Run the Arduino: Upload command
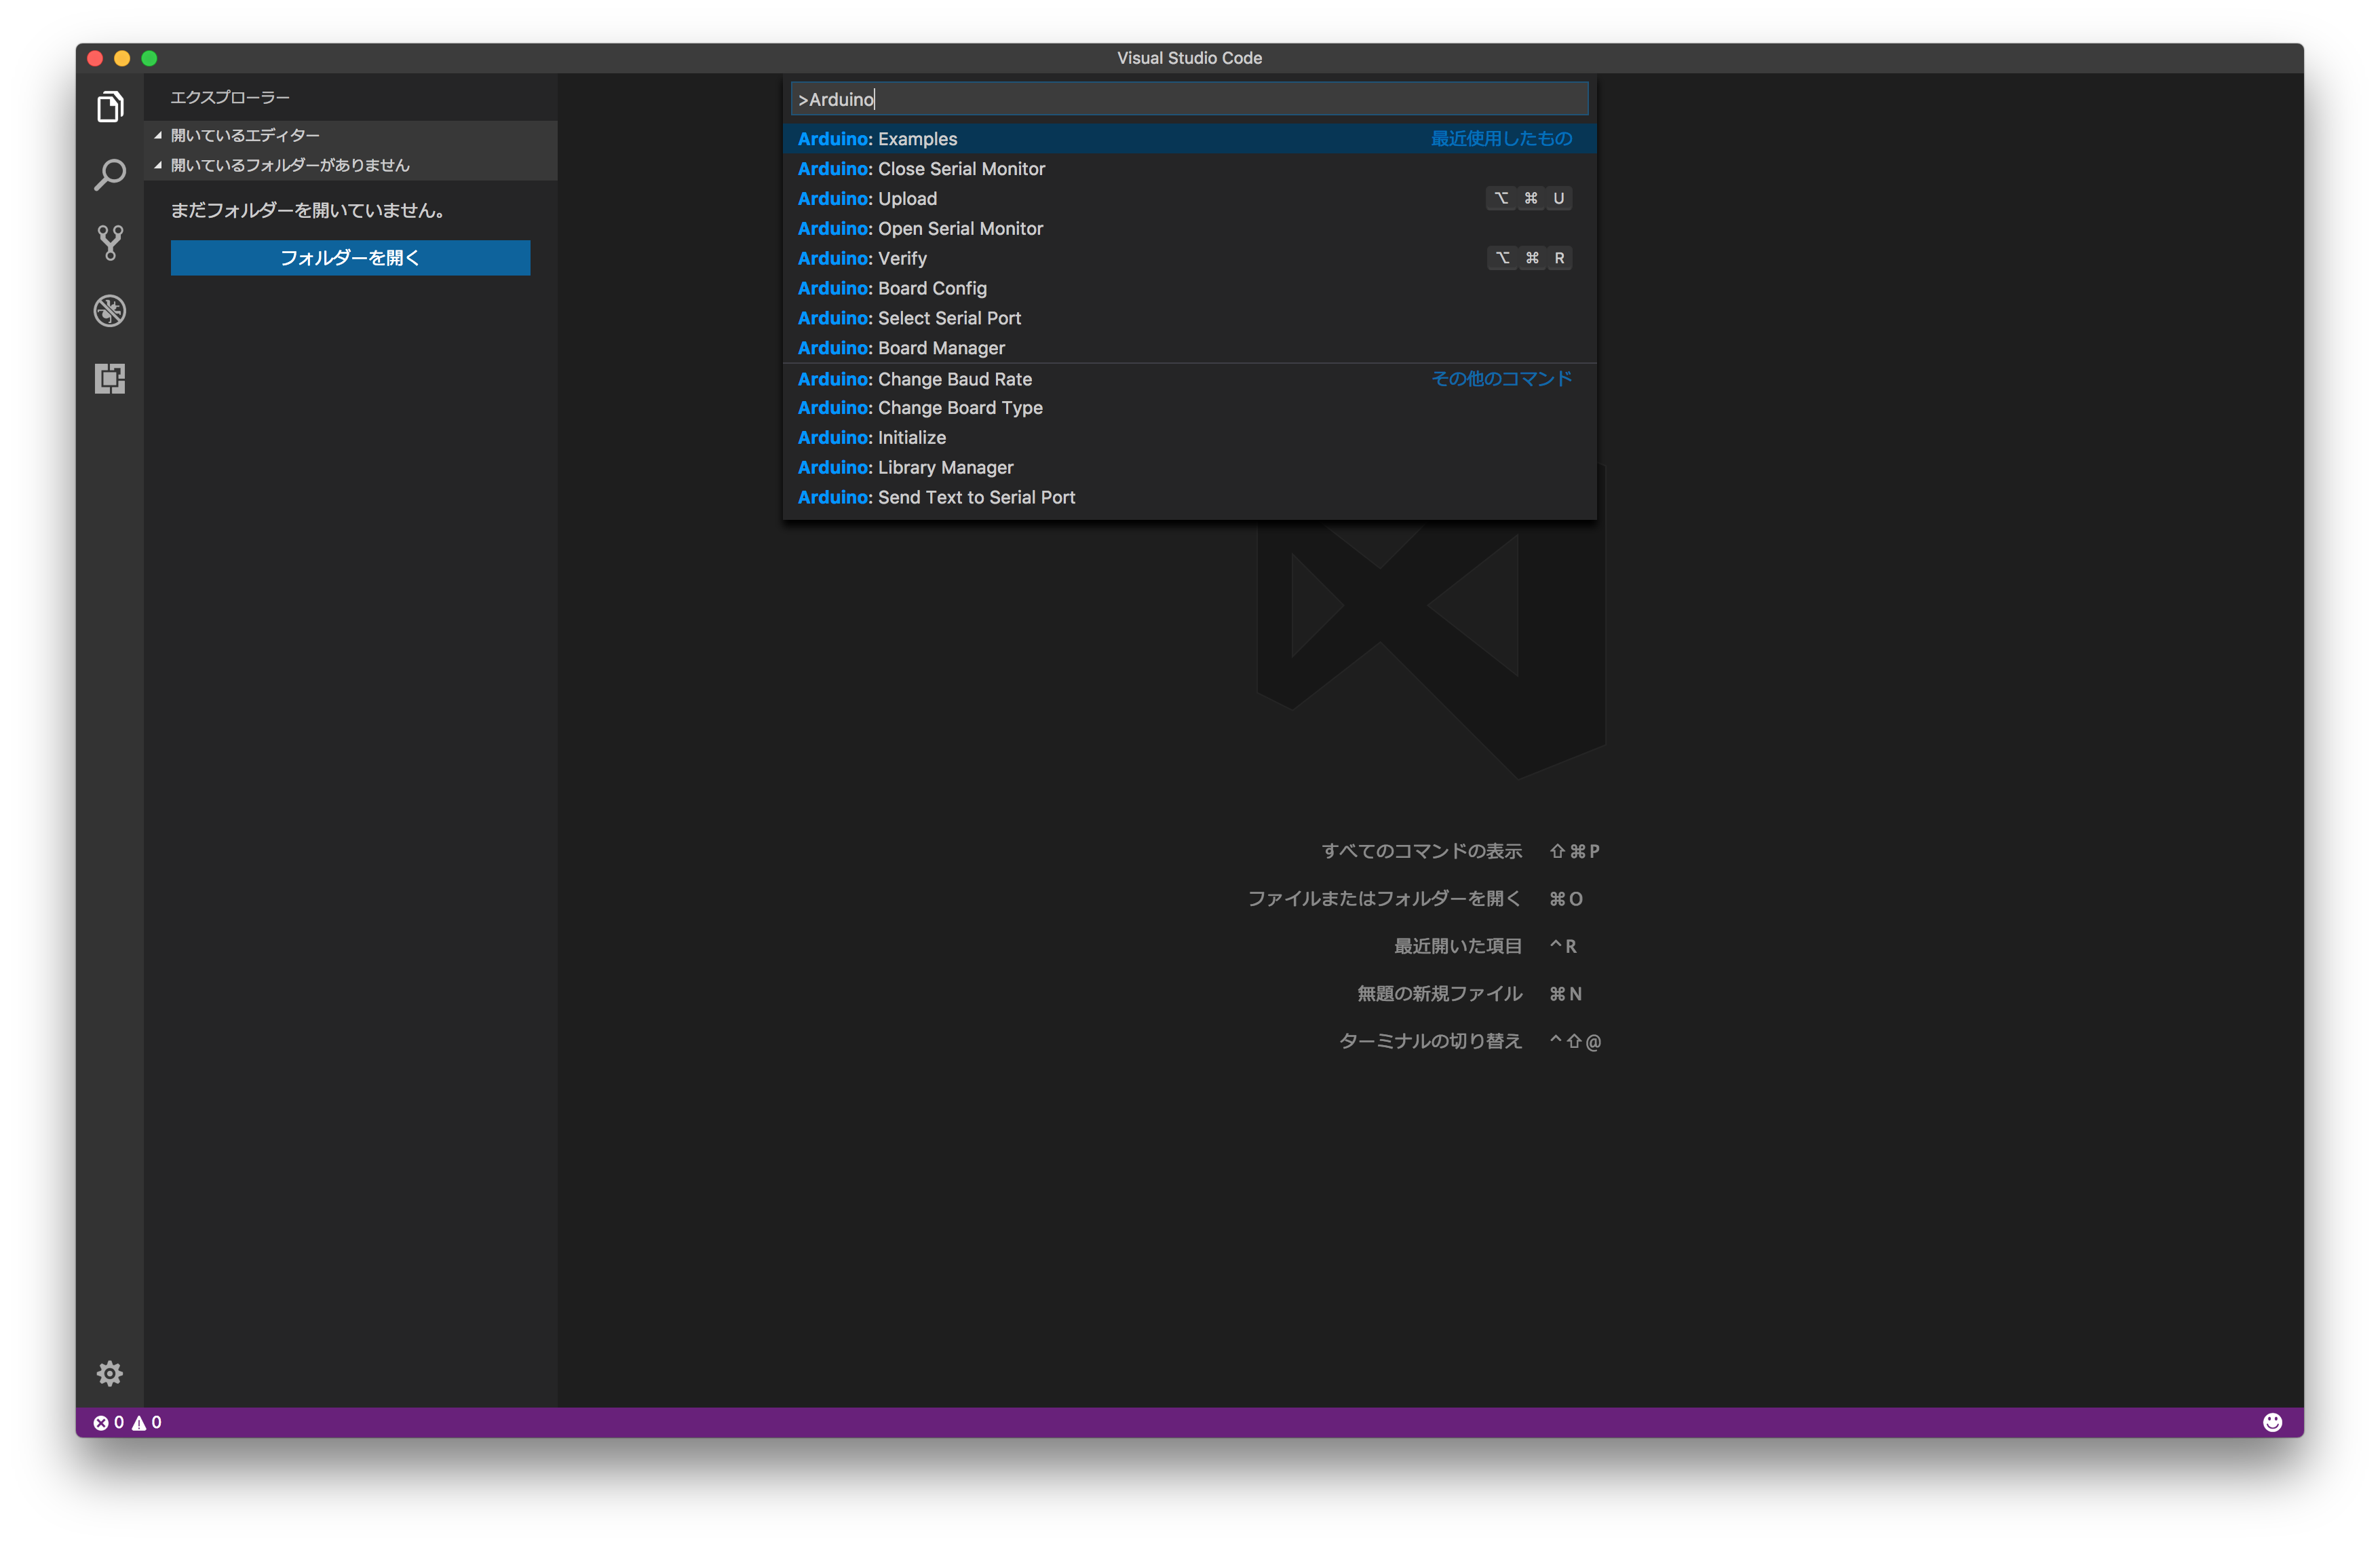Screen dimensions: 2380x1546 click(867, 198)
